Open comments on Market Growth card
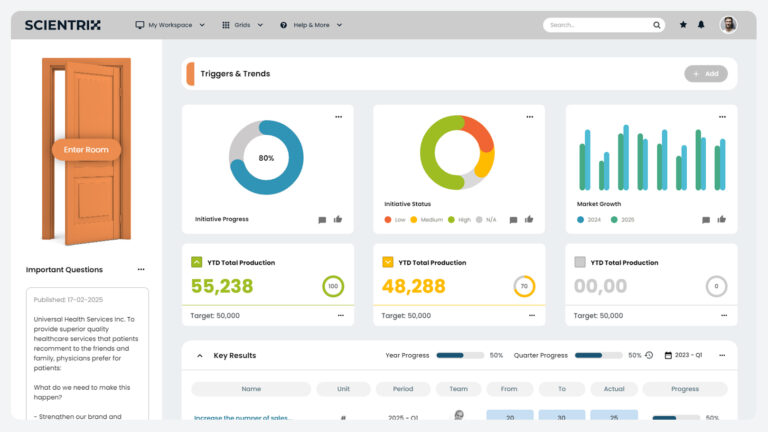This screenshot has width=768, height=432. coord(705,219)
